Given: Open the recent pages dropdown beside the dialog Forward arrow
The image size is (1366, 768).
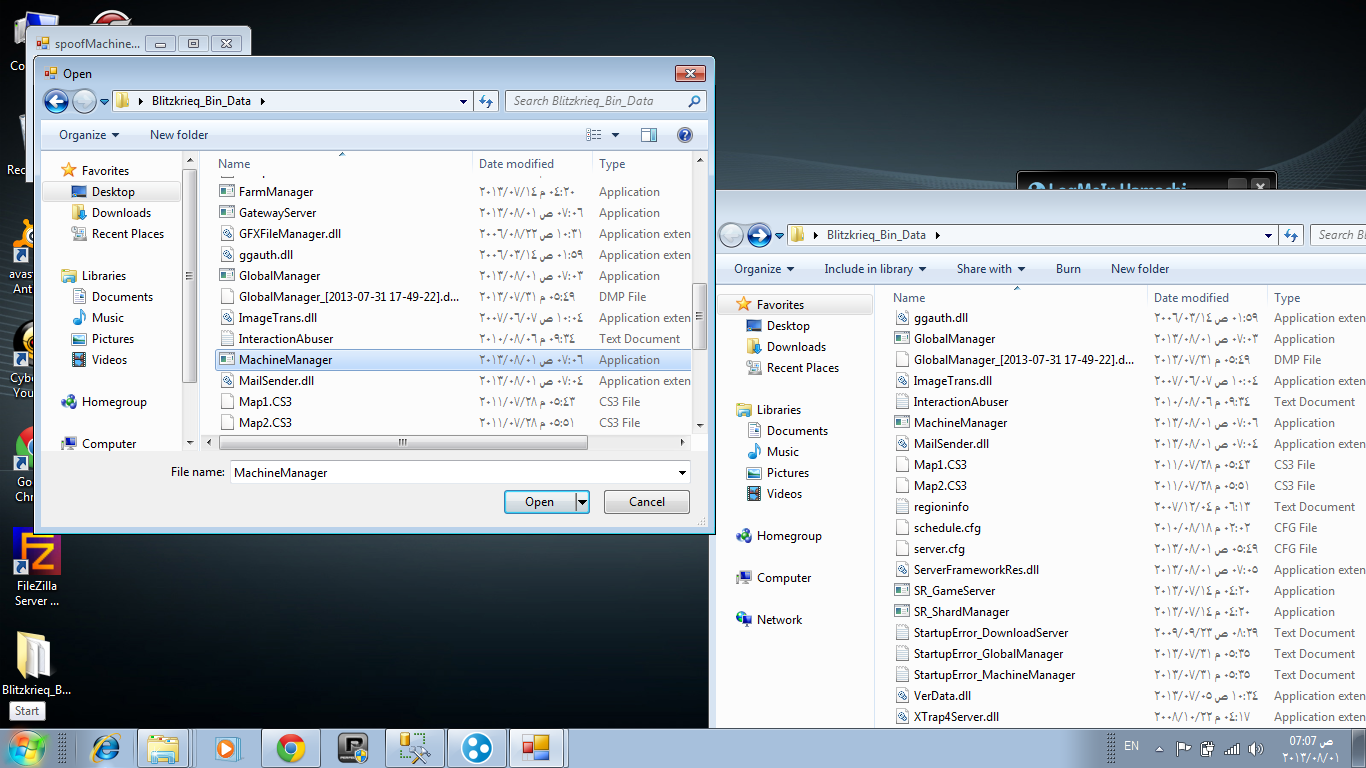Looking at the screenshot, I should click(x=104, y=102).
